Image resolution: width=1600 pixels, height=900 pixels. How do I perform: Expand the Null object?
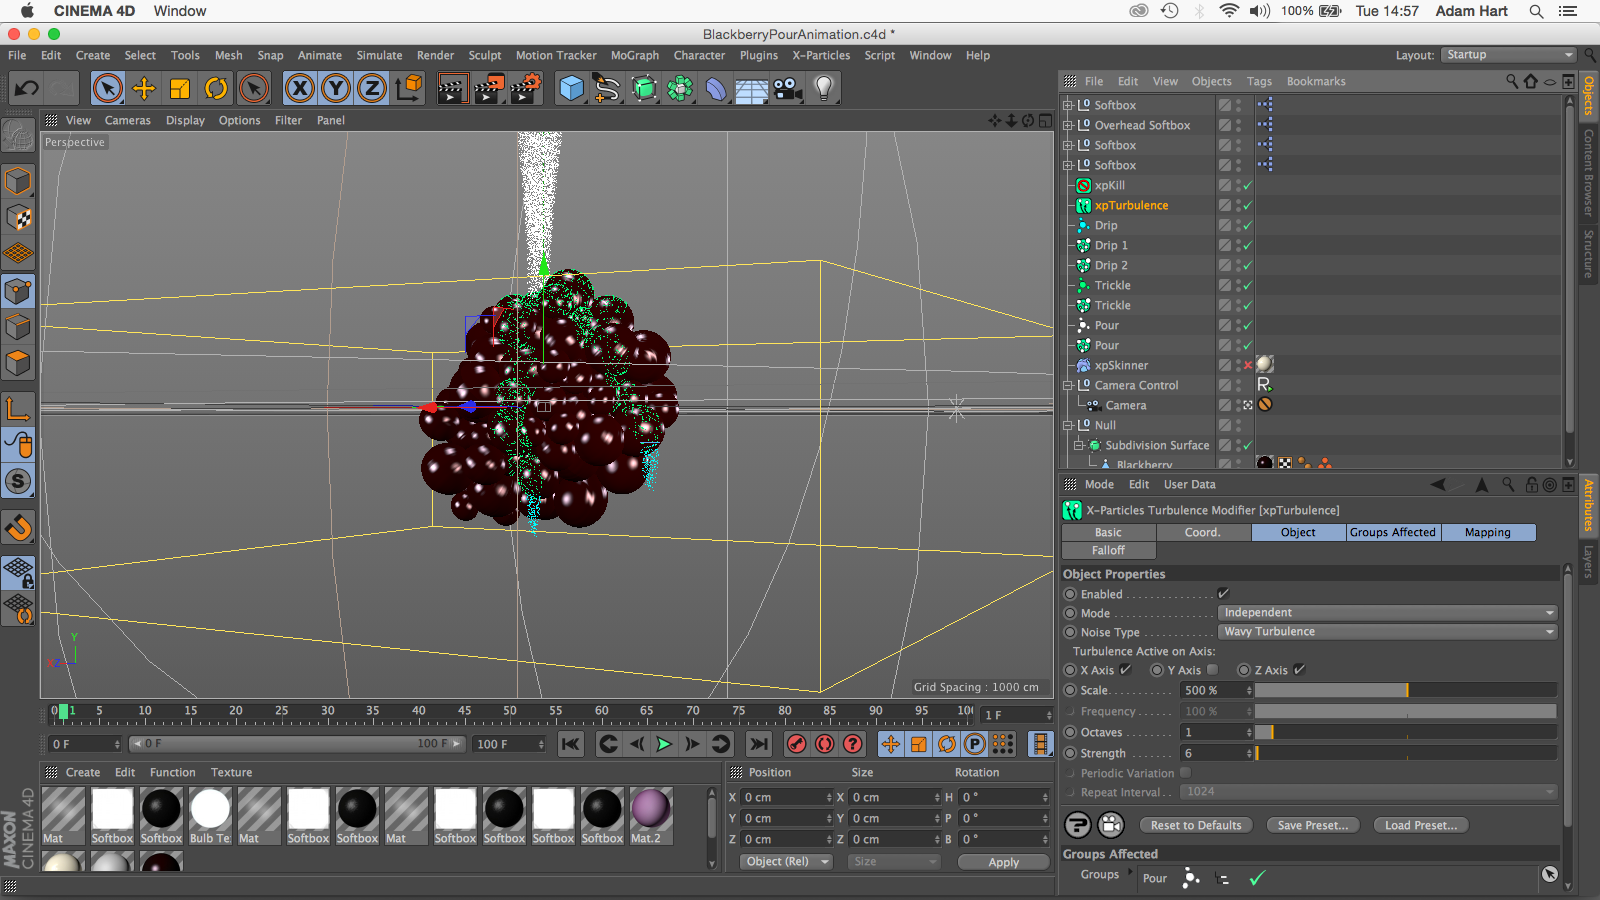[1068, 425]
